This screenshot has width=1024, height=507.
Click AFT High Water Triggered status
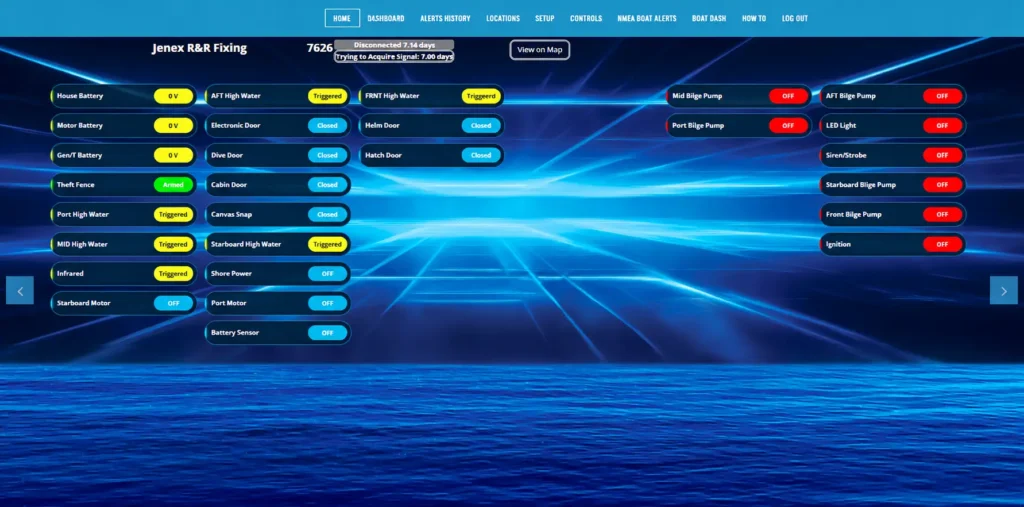(328, 96)
